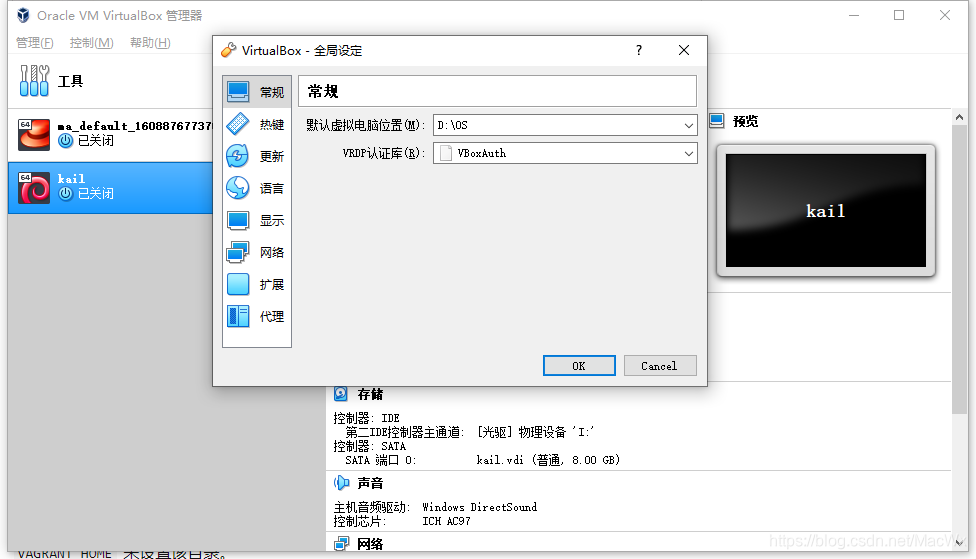Image resolution: width=976 pixels, height=559 pixels.
Task: Select the kail virtual machine entry
Action: [110, 188]
